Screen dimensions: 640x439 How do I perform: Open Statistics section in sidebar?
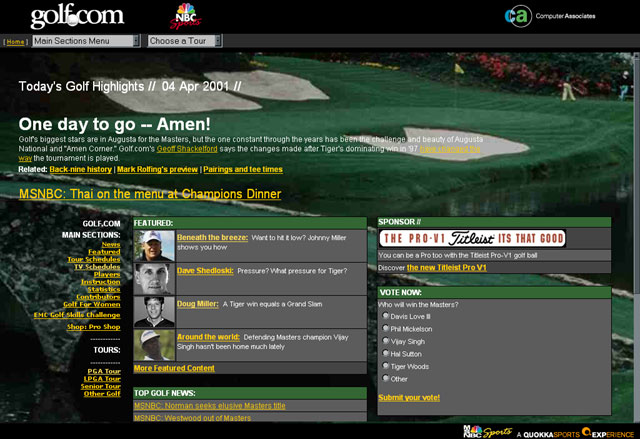pyautogui.click(x=104, y=289)
